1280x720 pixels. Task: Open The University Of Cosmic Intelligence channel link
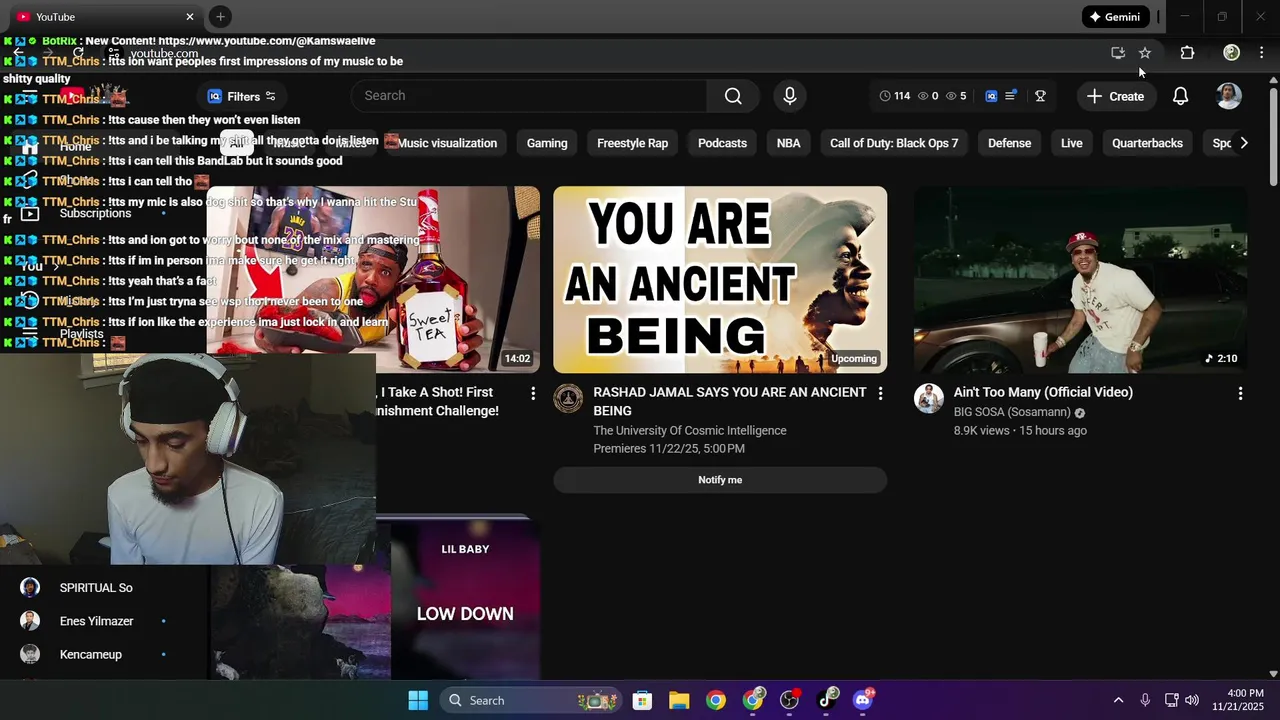pos(690,431)
